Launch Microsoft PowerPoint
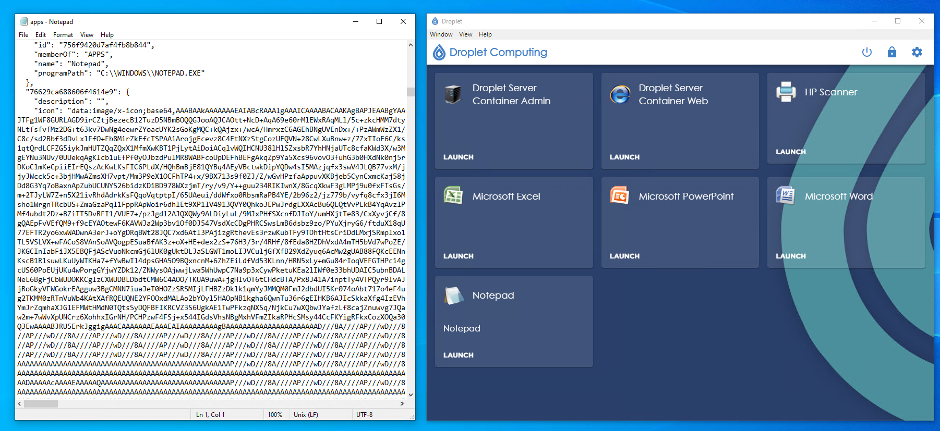 coord(624,256)
